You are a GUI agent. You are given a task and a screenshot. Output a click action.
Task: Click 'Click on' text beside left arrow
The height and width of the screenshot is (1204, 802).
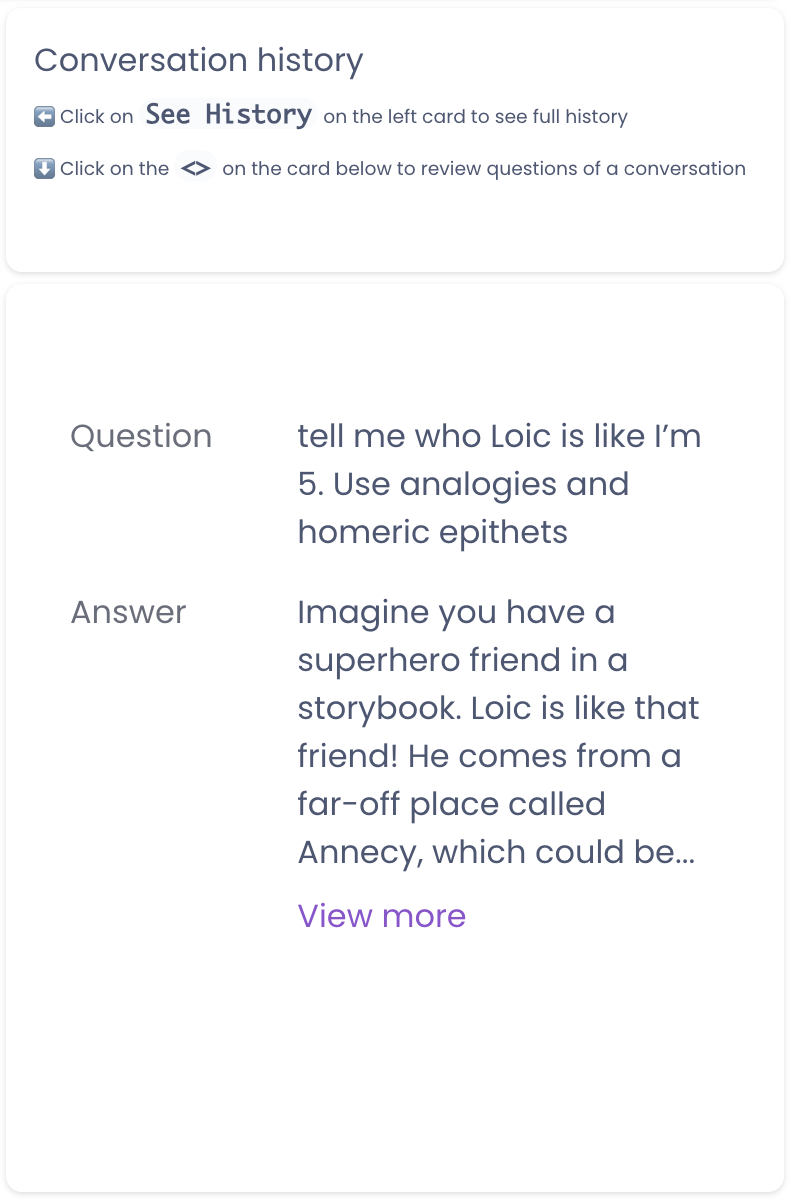96,117
